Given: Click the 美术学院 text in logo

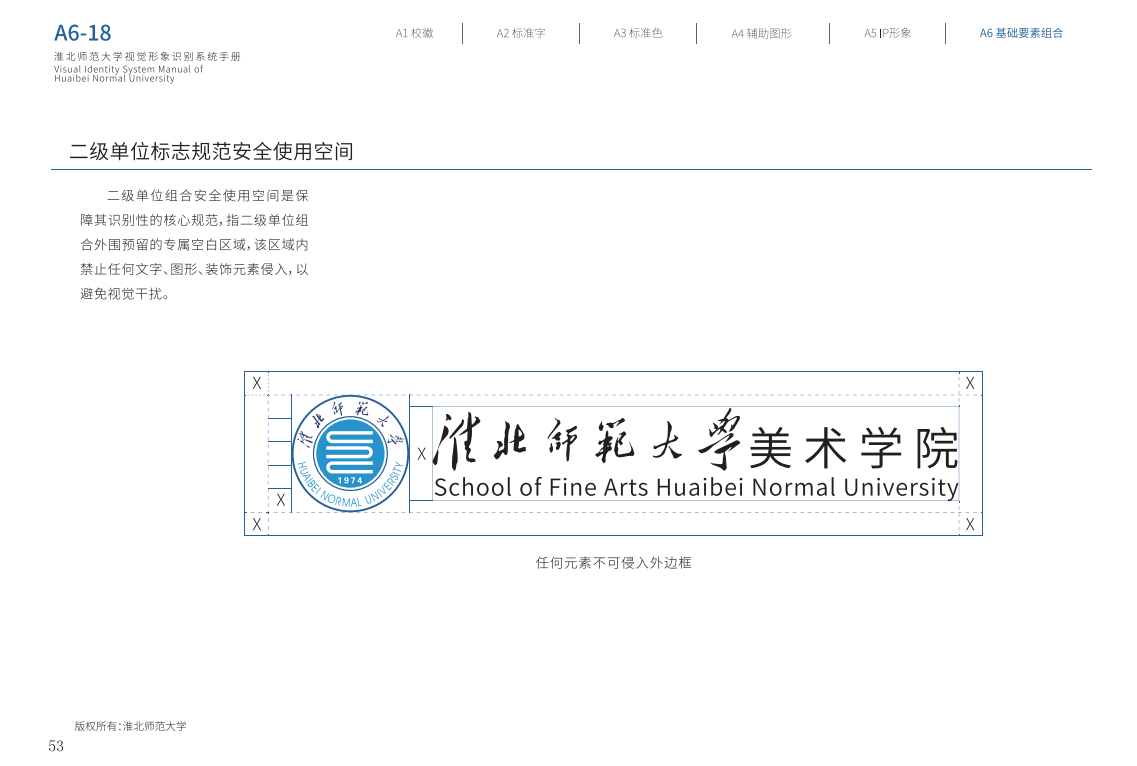Looking at the screenshot, I should click(x=853, y=448).
